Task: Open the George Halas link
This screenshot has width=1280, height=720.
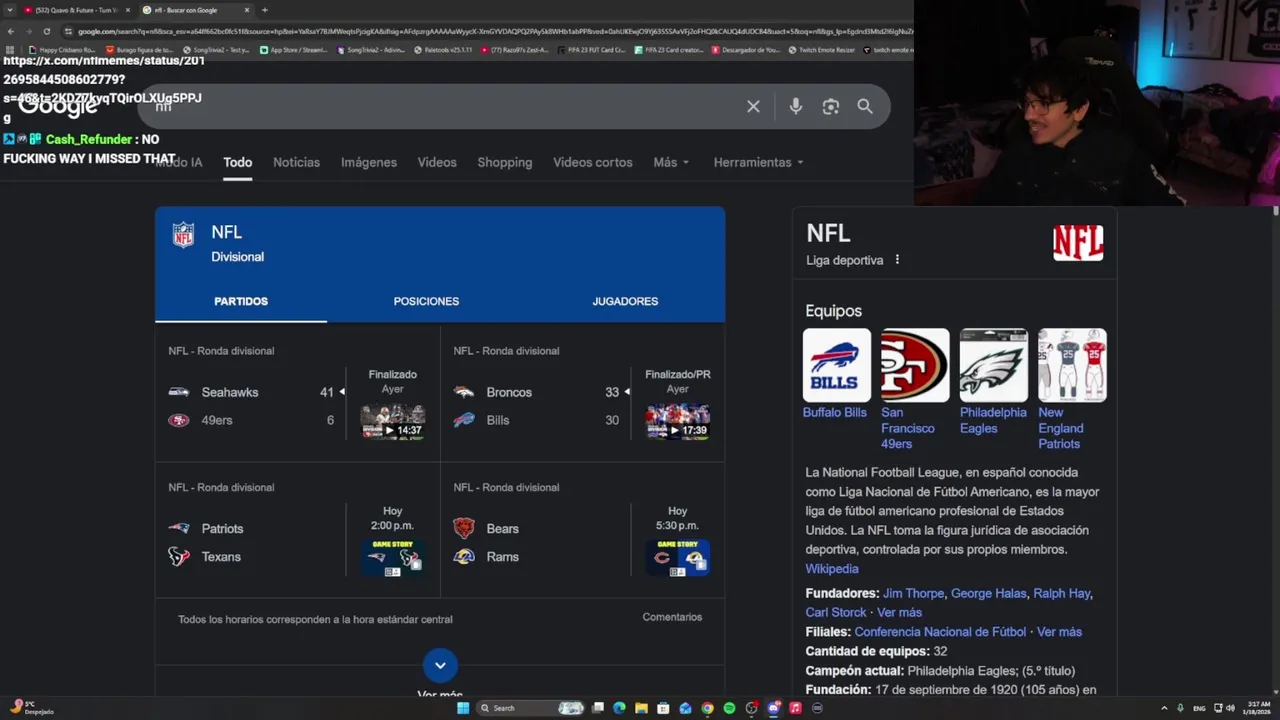Action: pos(988,593)
